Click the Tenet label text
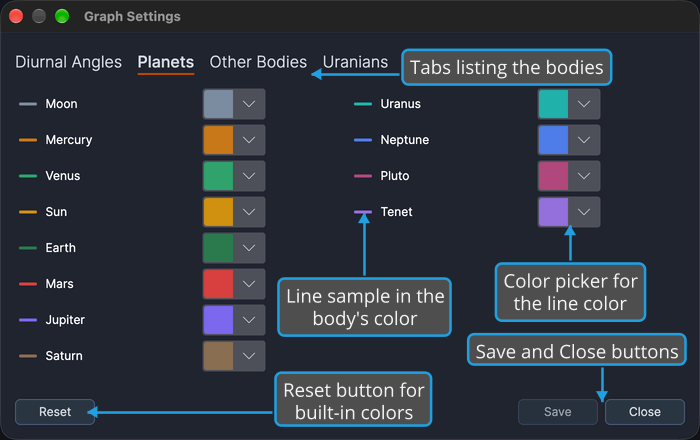The height and width of the screenshot is (440, 700). (396, 212)
